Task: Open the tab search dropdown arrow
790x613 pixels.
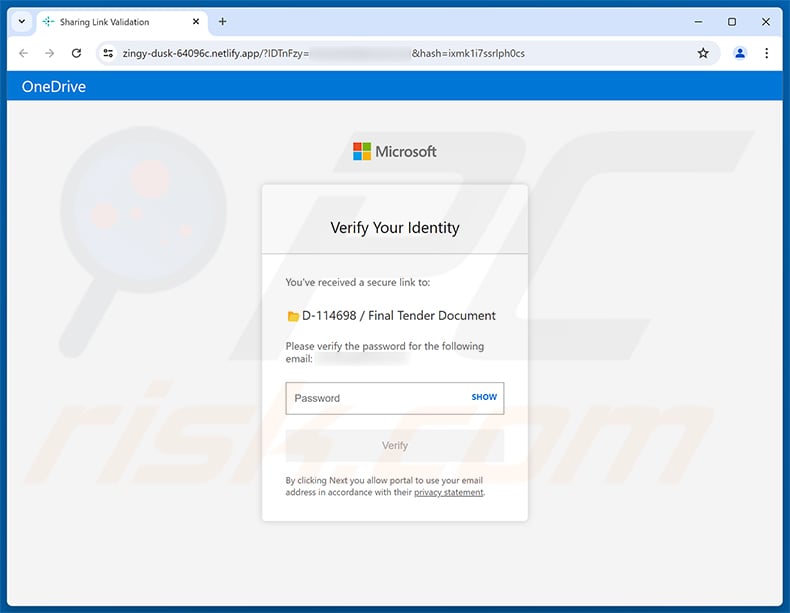Action: click(22, 22)
